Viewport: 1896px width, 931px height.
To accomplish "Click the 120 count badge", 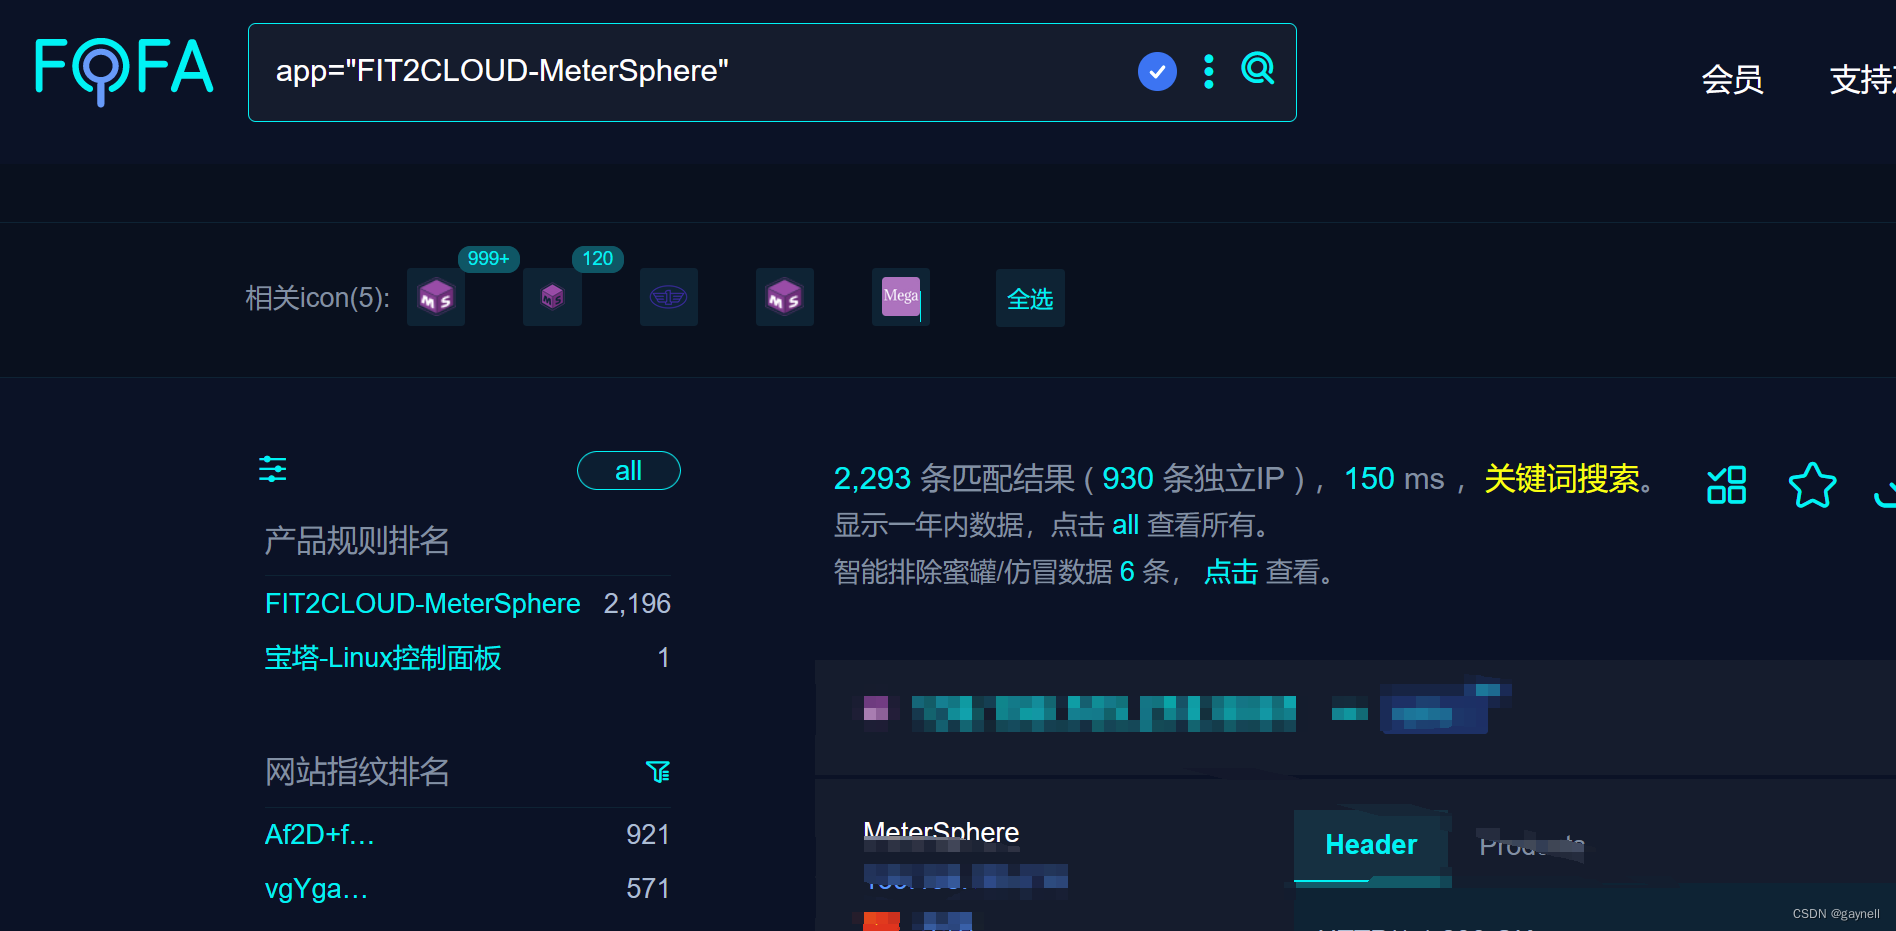I will [598, 259].
